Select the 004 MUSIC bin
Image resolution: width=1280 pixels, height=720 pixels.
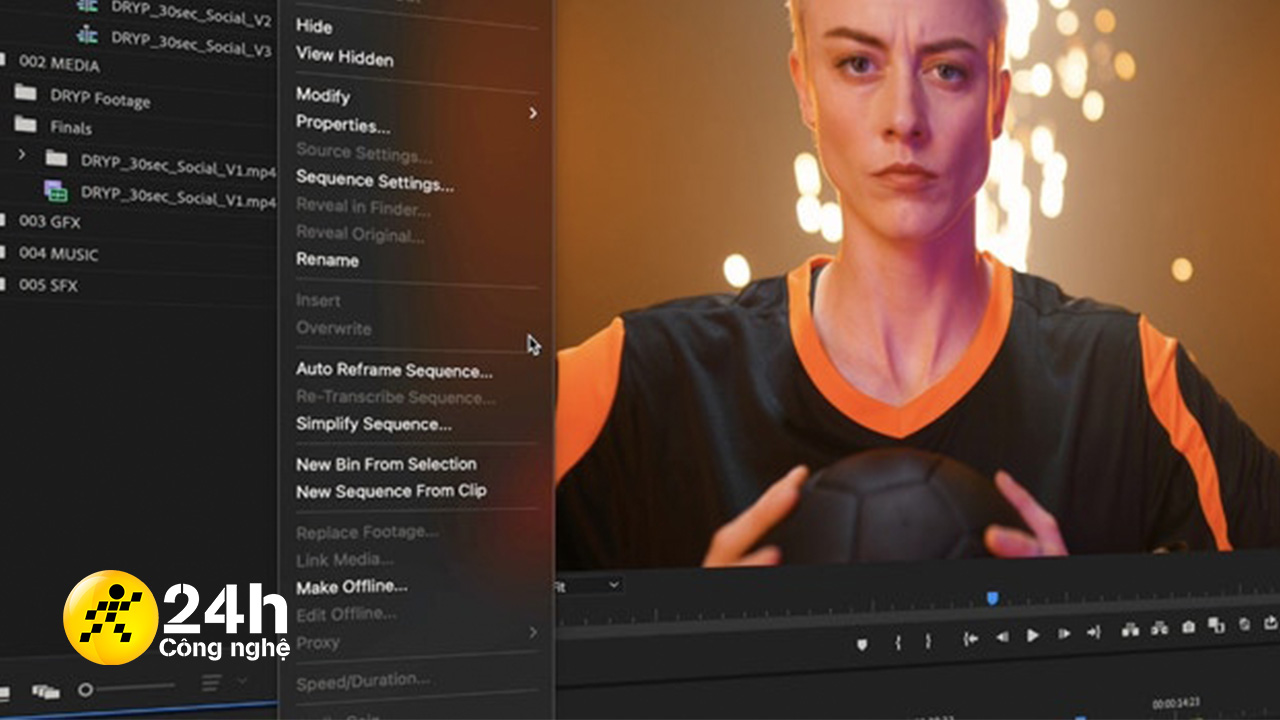coord(59,254)
